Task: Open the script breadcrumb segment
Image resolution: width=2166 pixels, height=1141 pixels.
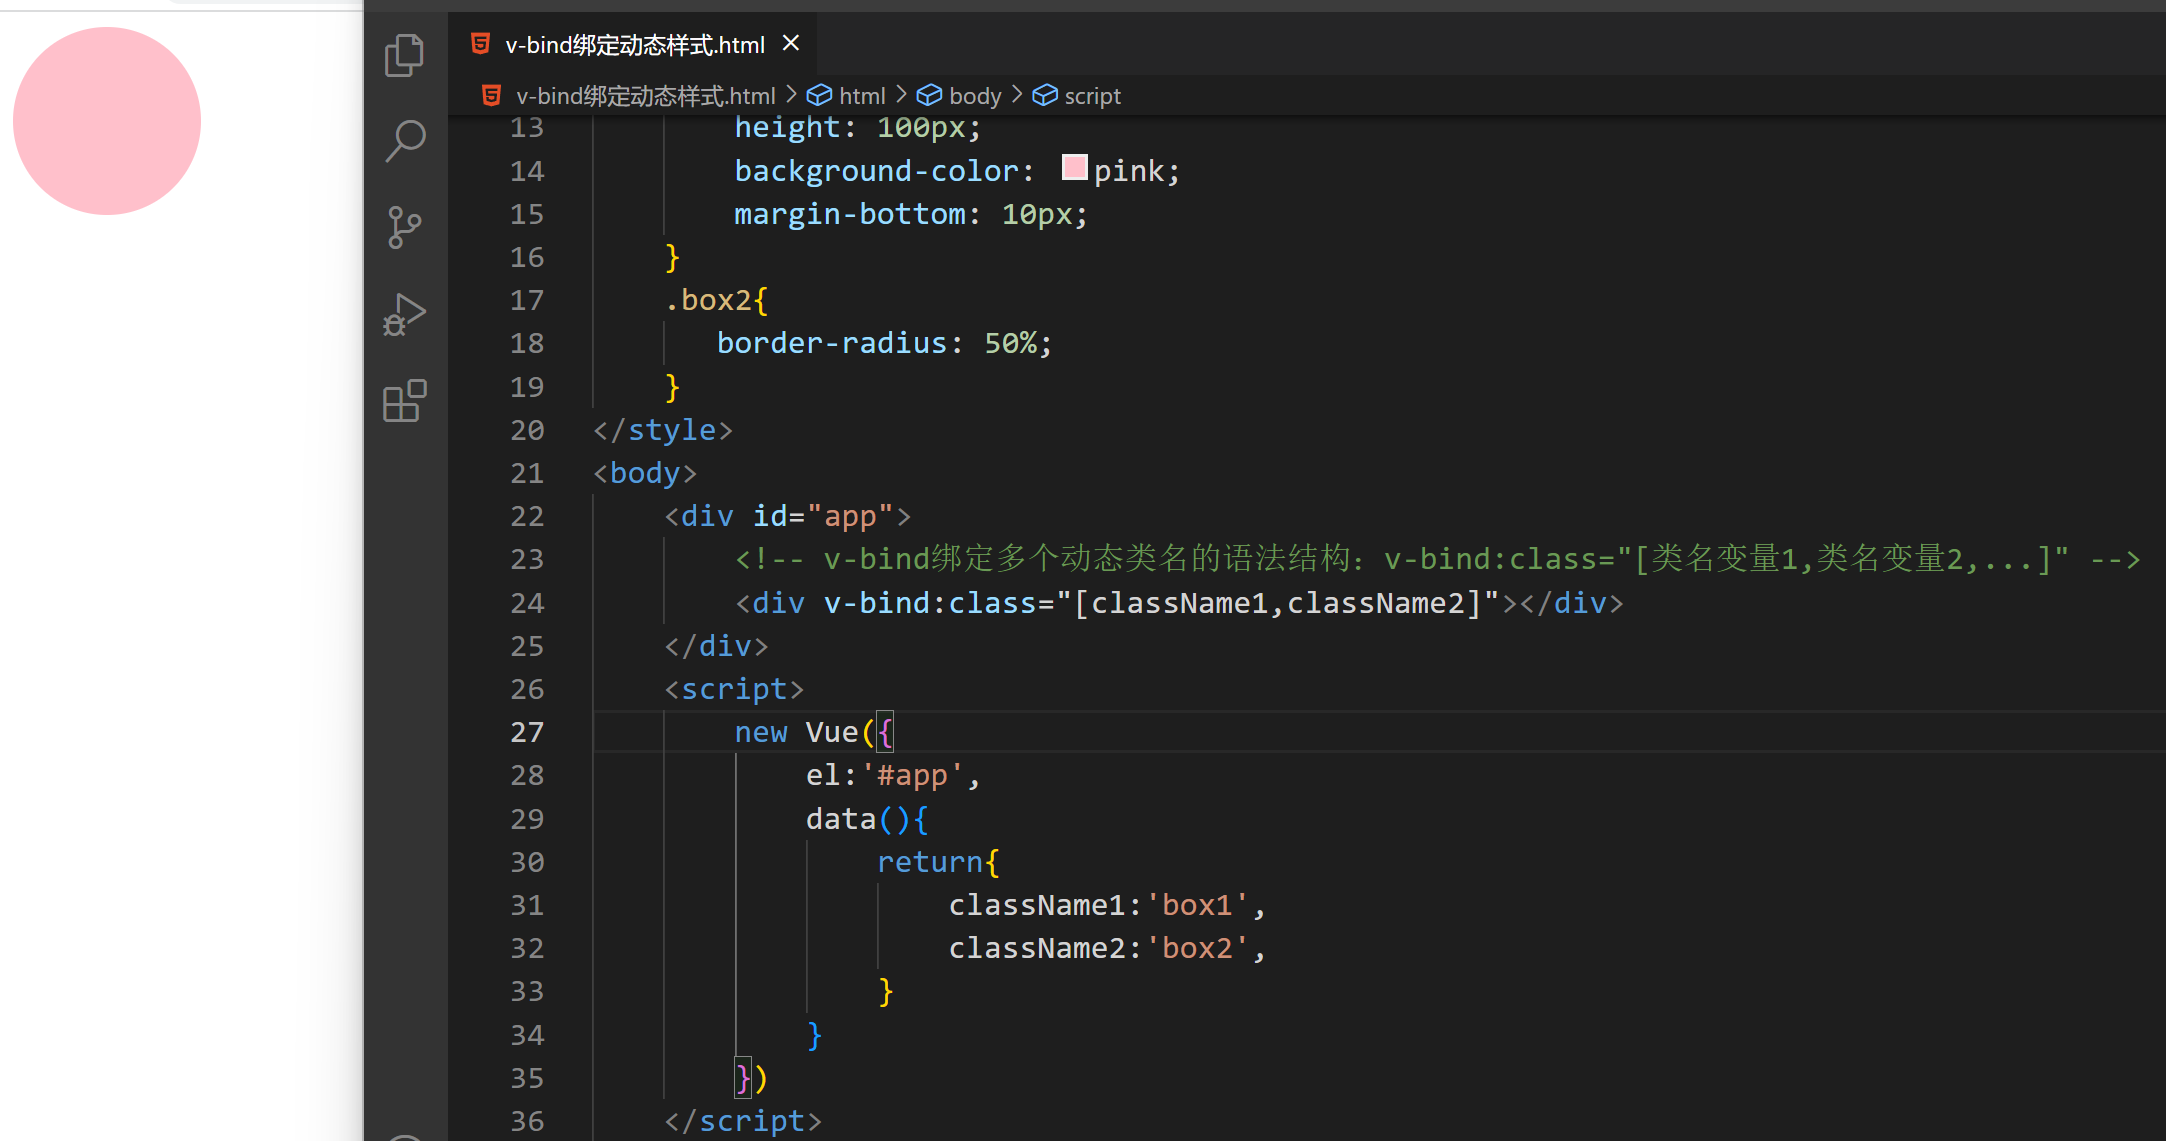Action: tap(1092, 96)
